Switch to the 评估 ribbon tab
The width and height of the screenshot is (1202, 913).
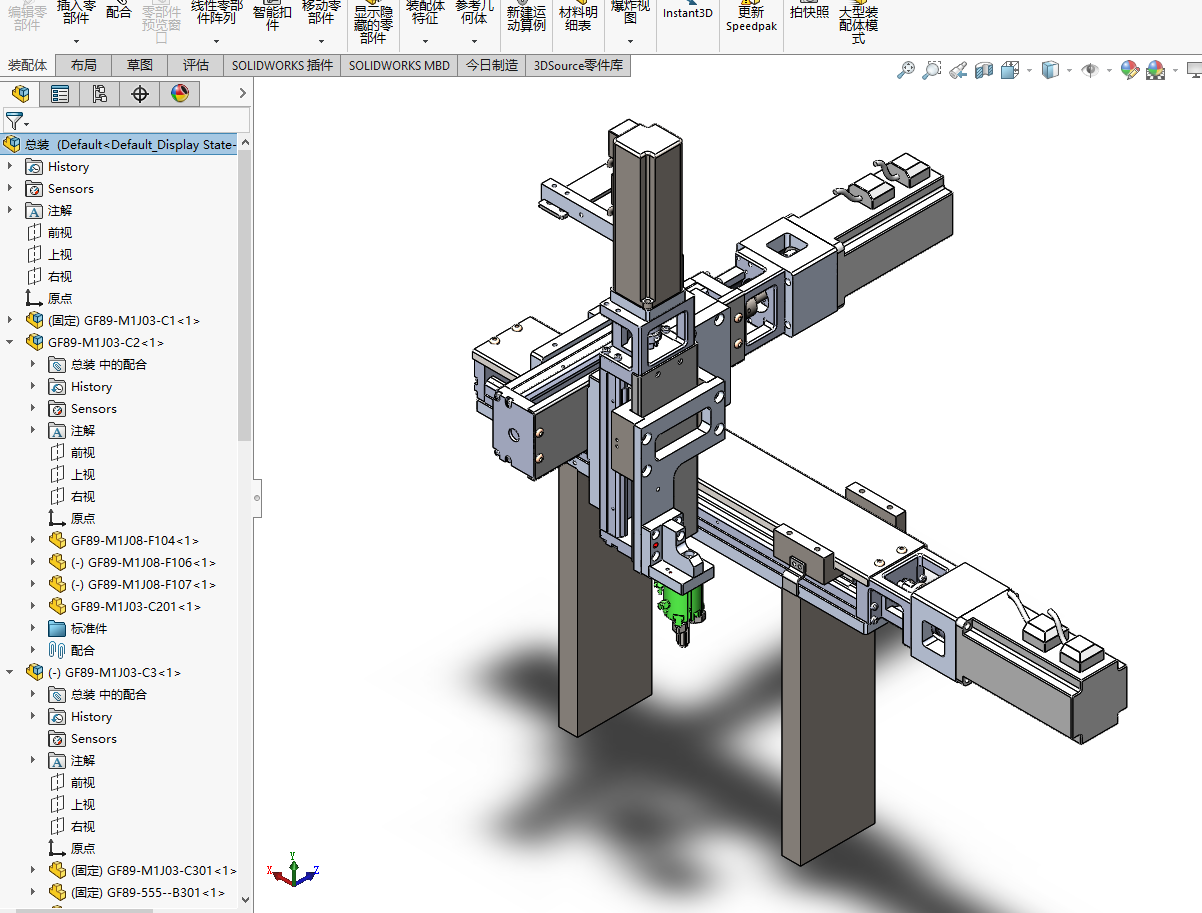[x=195, y=64]
